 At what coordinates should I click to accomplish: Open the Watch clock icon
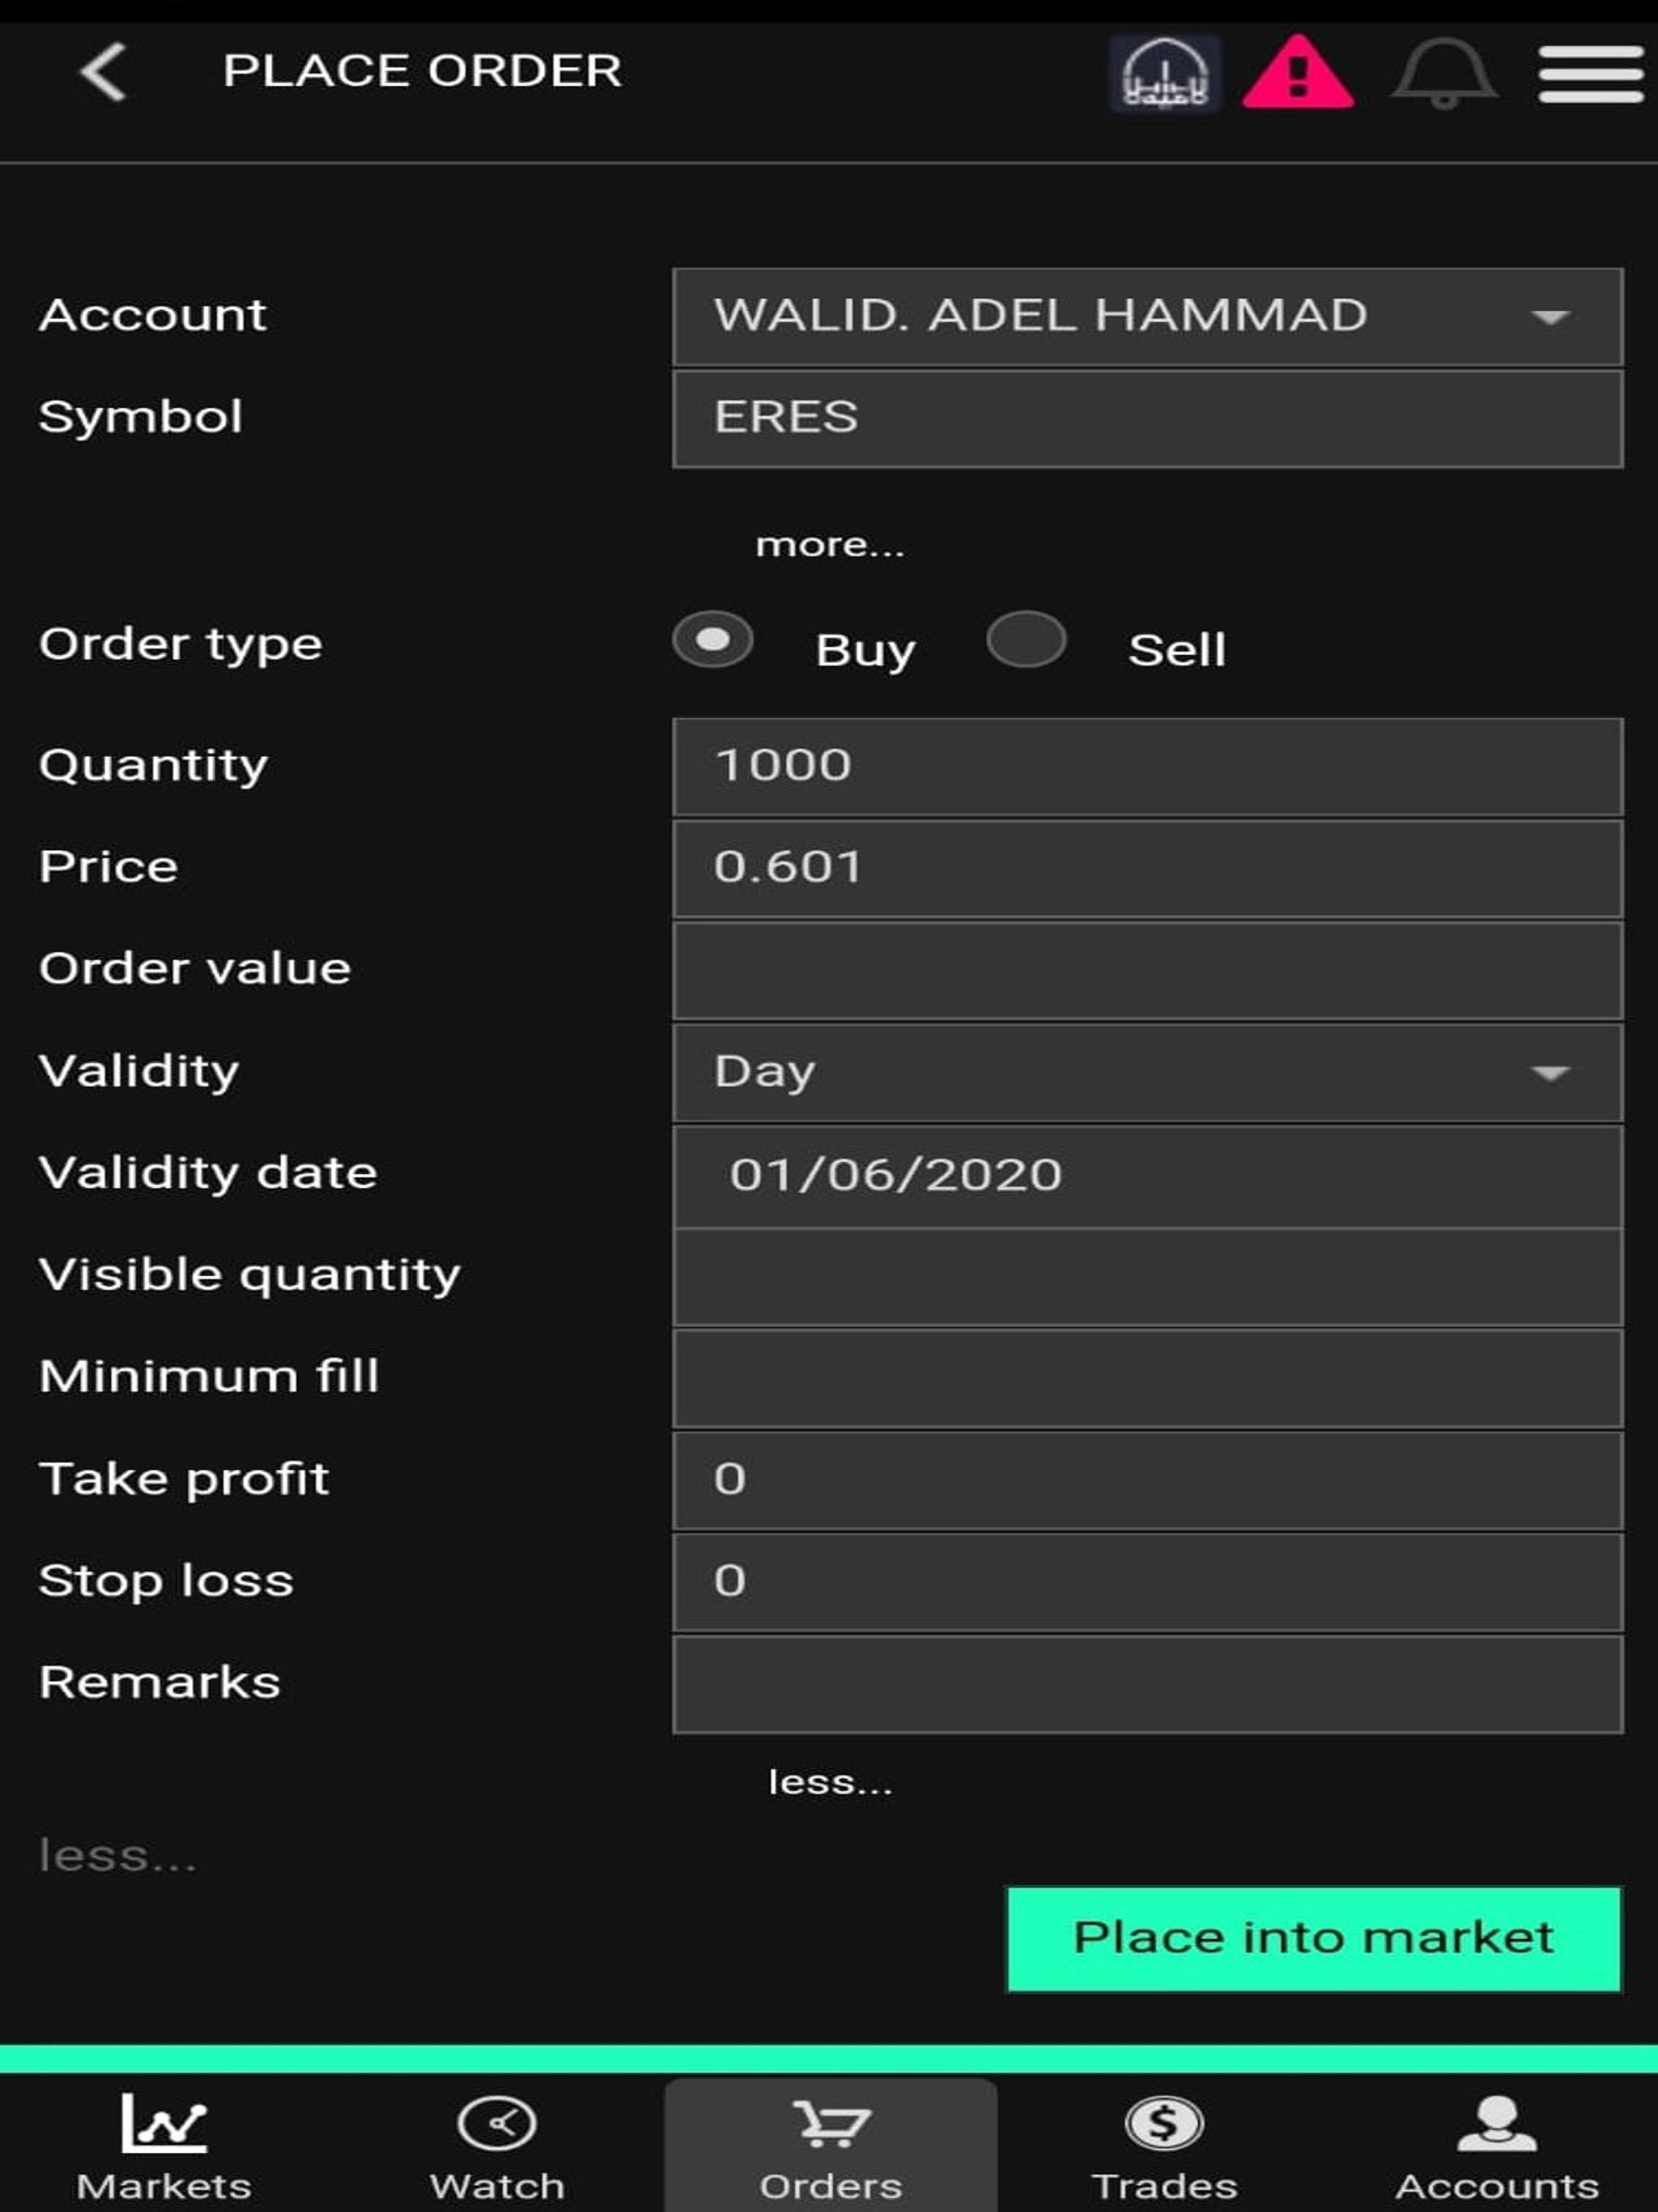497,2124
